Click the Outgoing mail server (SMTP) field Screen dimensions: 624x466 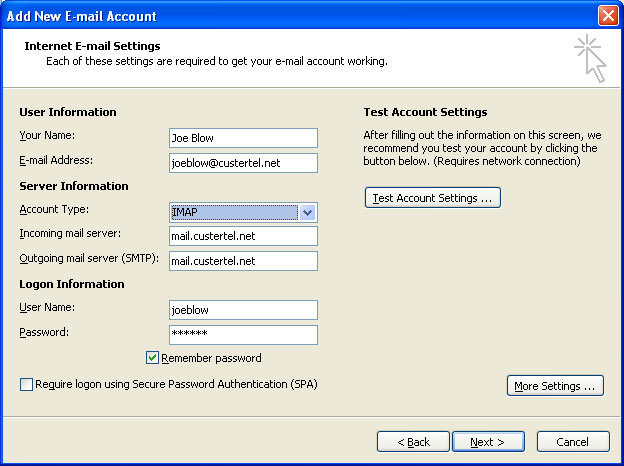point(243,261)
